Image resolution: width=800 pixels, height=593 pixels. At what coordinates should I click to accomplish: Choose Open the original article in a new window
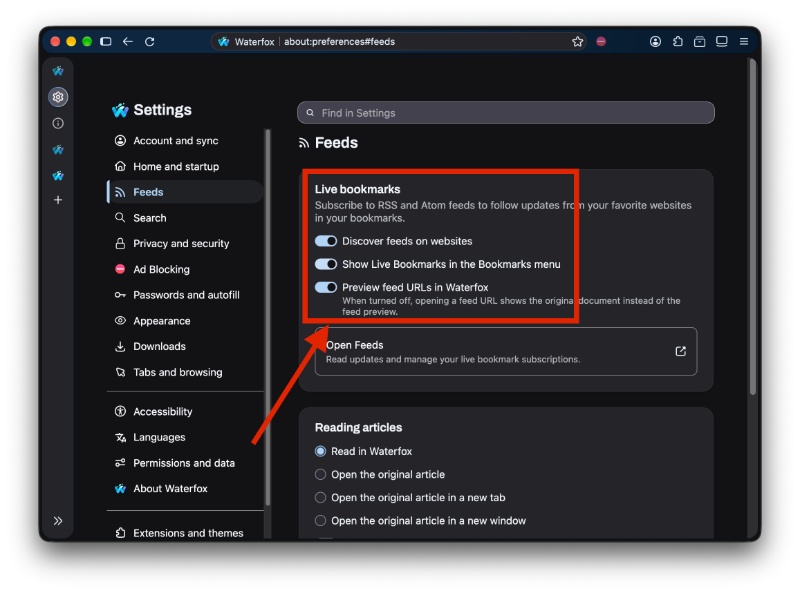click(x=320, y=521)
